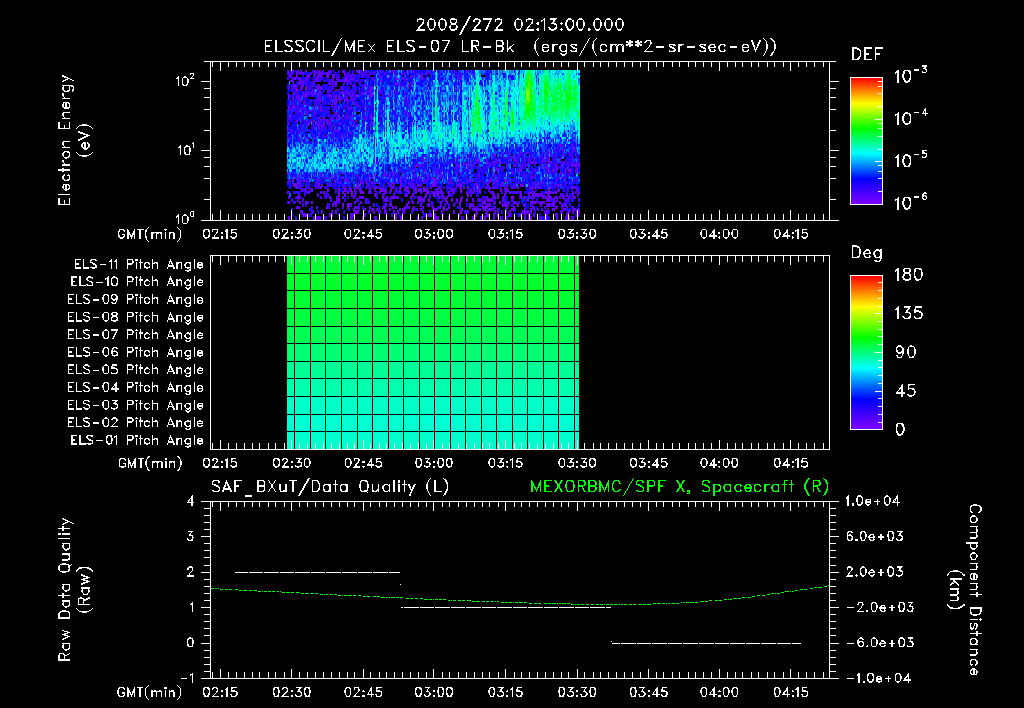
Task: Select the ELS-08 Pitch Angle row label
Action: 135,317
